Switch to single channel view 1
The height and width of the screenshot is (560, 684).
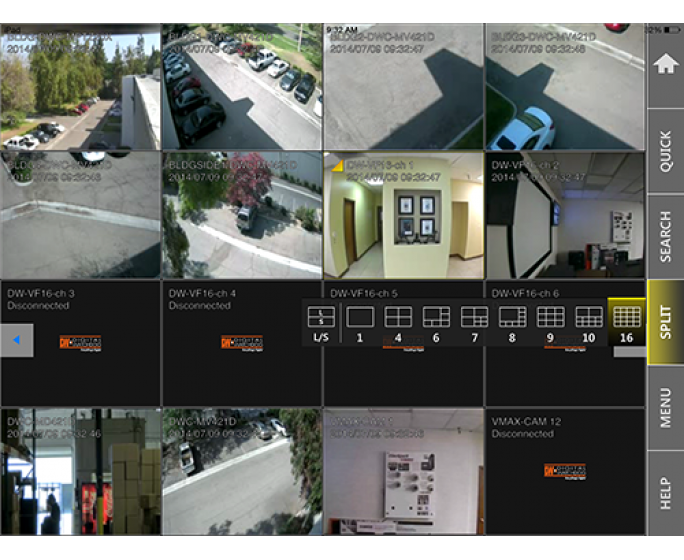coord(360,324)
